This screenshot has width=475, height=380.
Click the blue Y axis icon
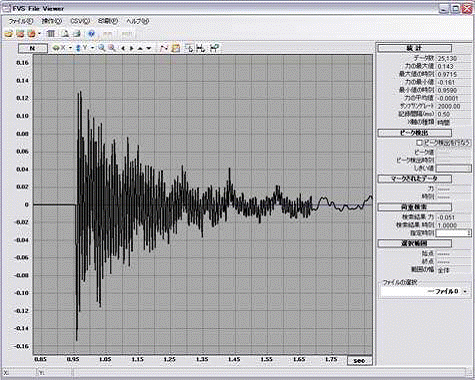(79, 48)
